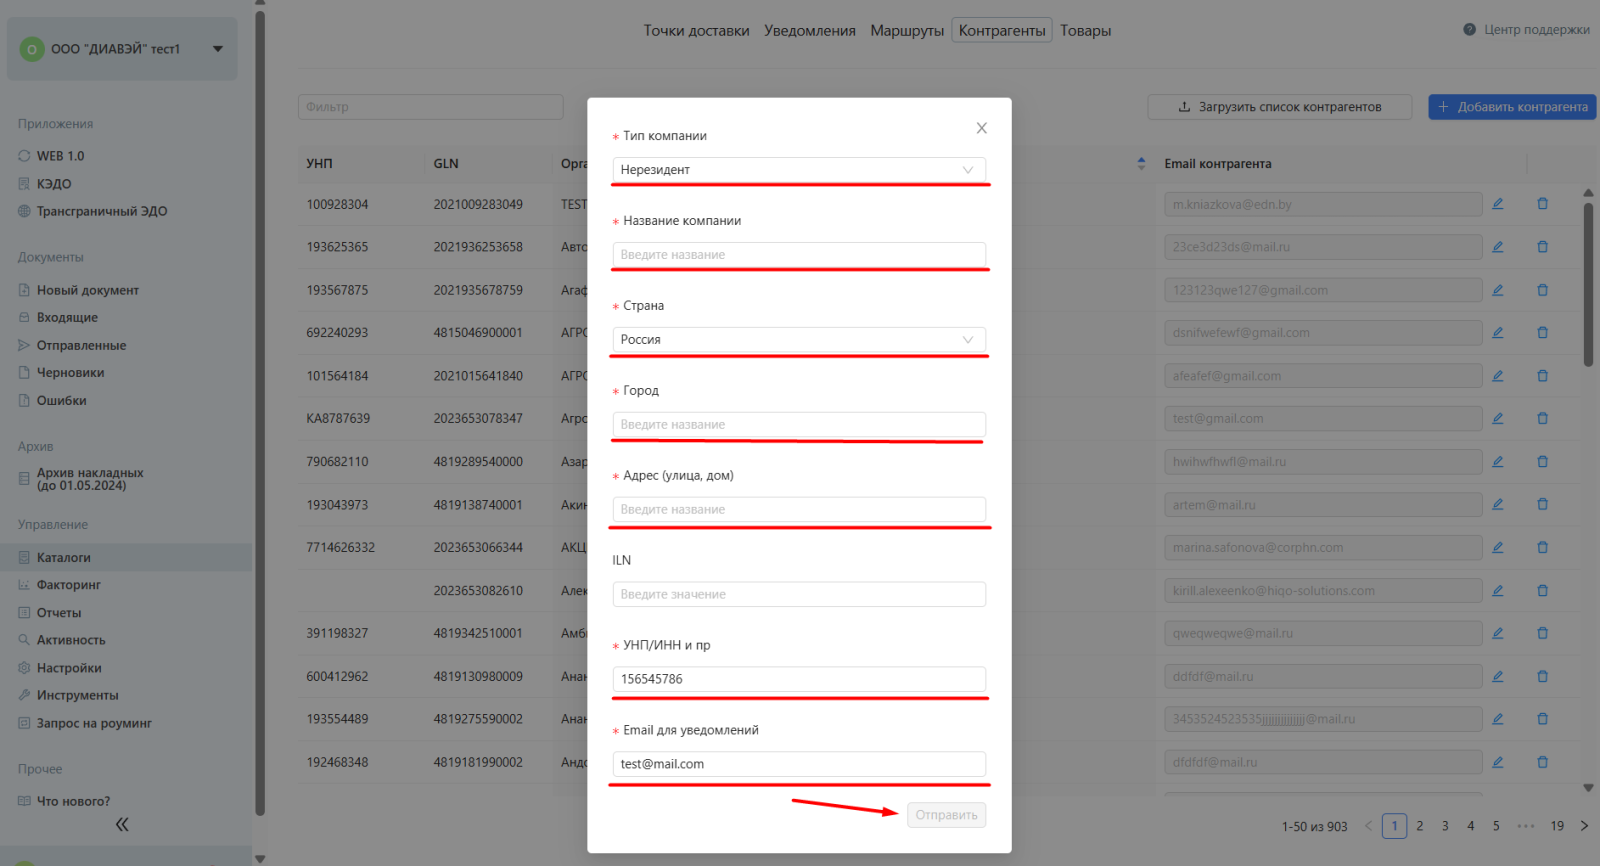Click edit pencil for artem@mail.ru row
1600x866 pixels.
pyautogui.click(x=1497, y=505)
